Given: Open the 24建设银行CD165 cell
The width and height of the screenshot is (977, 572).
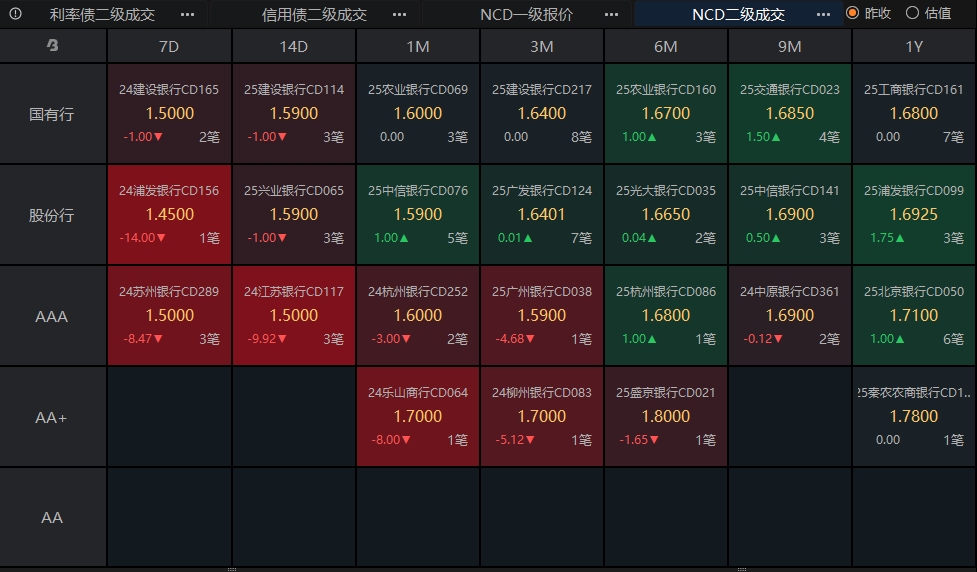Looking at the screenshot, I should click(x=169, y=113).
